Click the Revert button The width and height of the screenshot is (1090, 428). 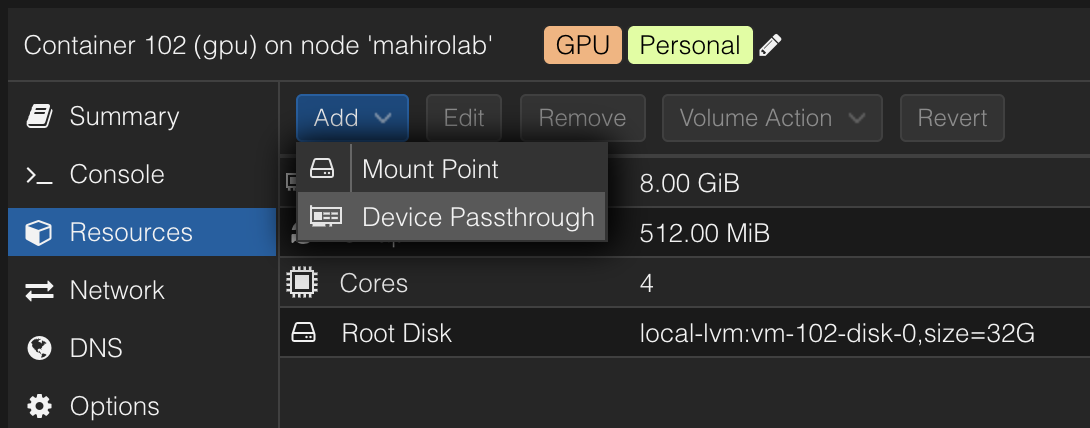point(952,117)
